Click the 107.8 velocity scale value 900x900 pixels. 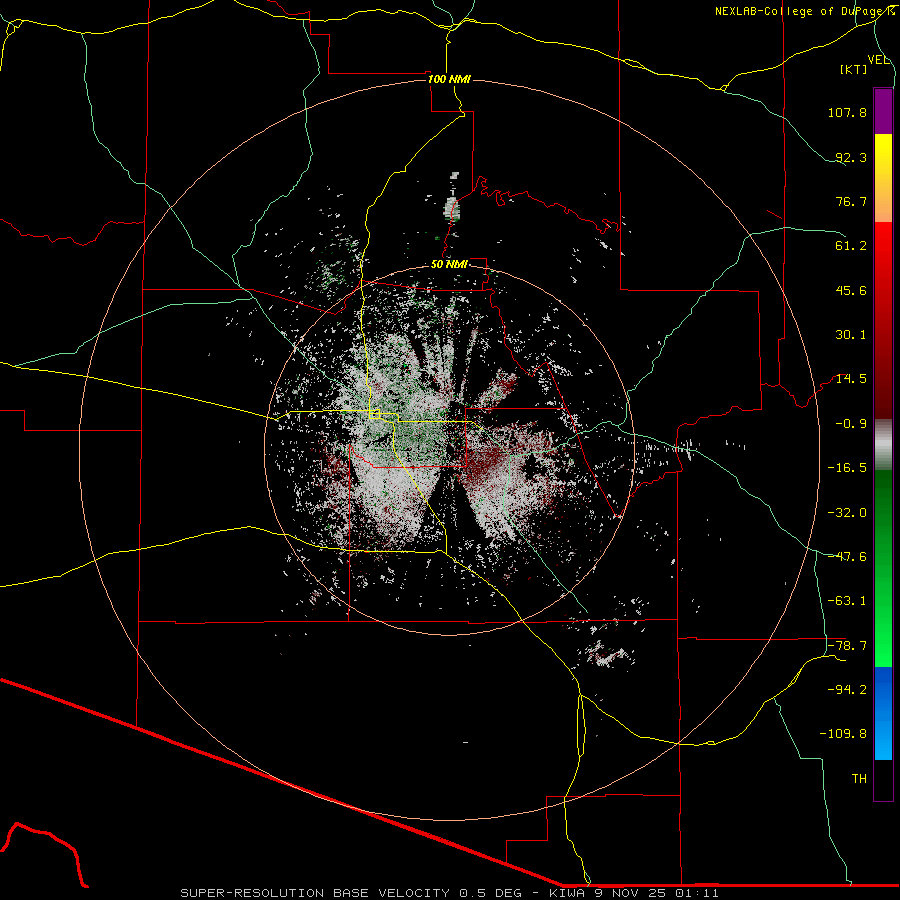tap(847, 112)
